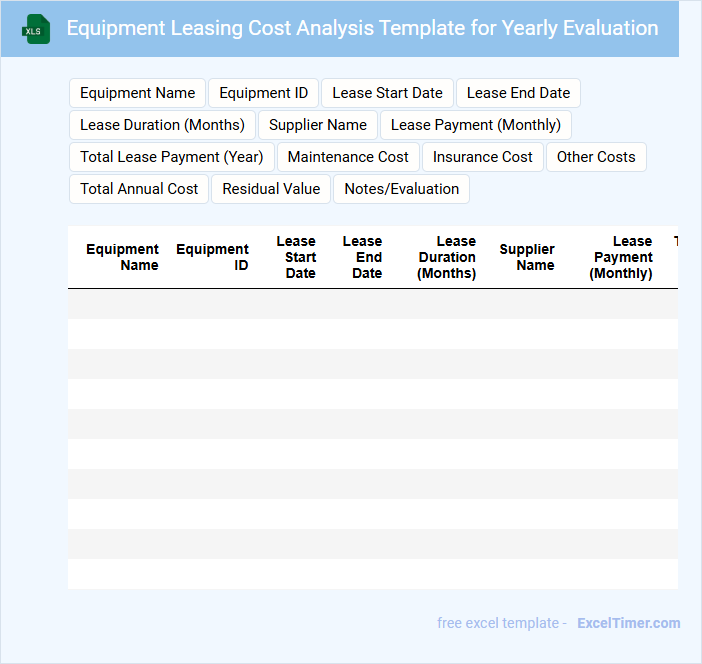Click the green XLS file icon

(36, 29)
